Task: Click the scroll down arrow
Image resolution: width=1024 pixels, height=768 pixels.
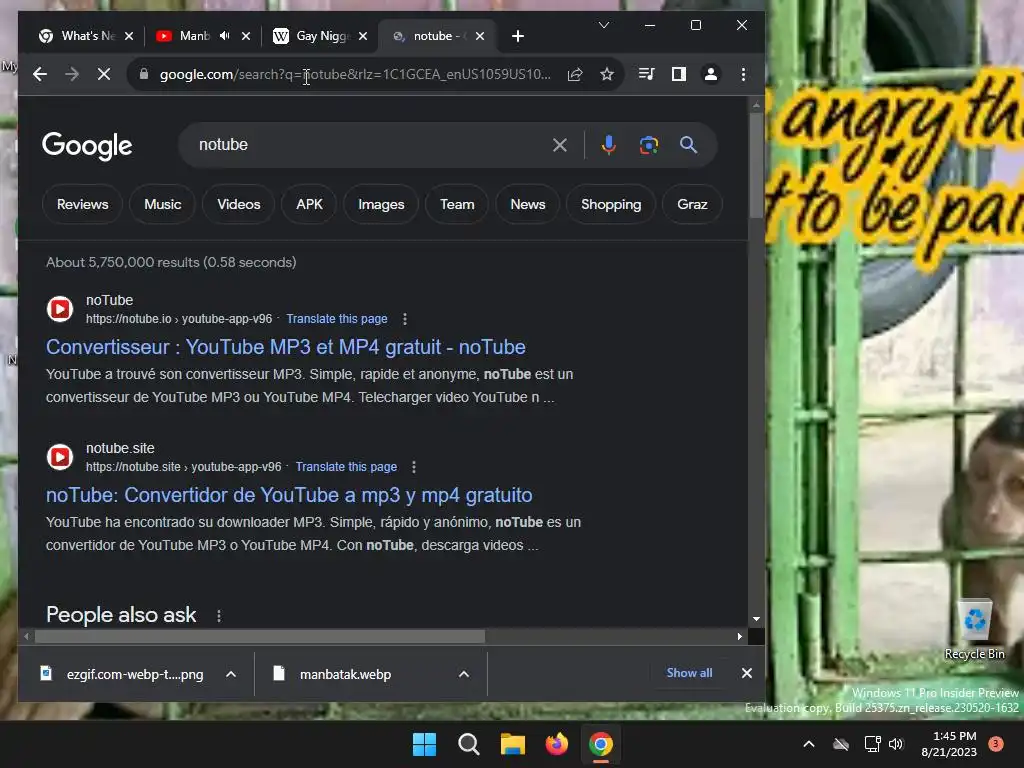Action: 756,618
